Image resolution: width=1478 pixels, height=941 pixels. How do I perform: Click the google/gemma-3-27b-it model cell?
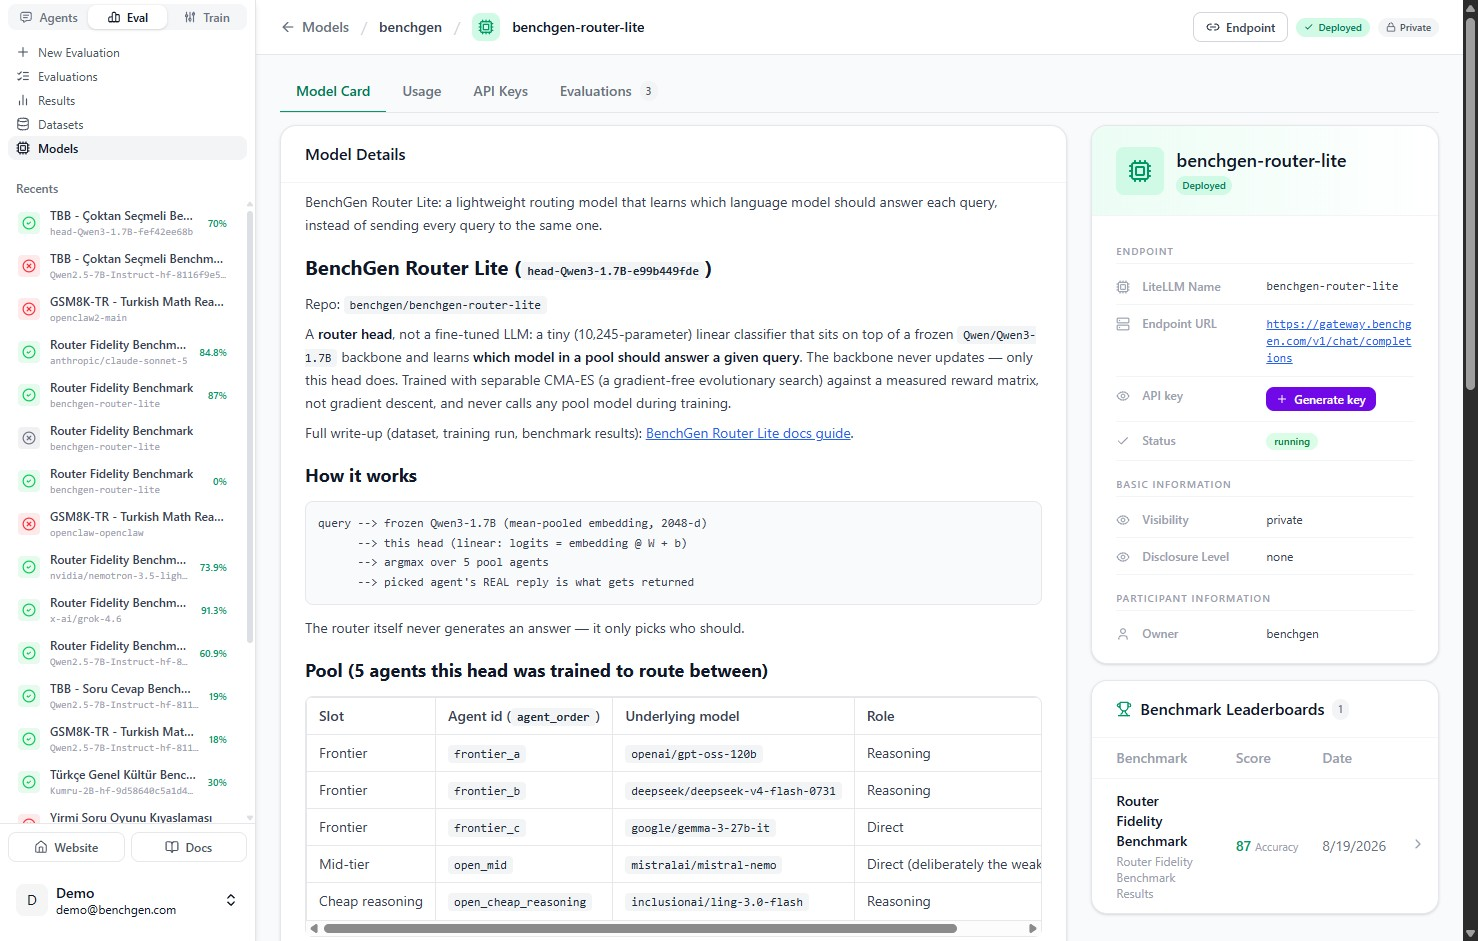[700, 828]
